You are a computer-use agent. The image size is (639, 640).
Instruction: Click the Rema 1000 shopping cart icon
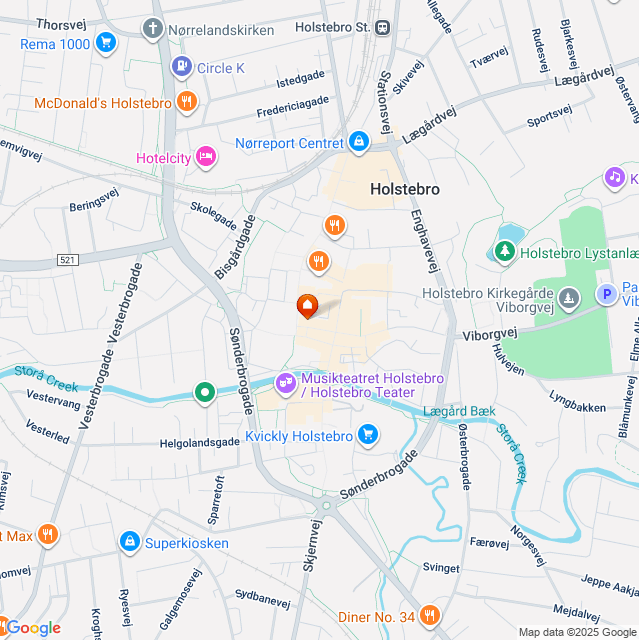pyautogui.click(x=106, y=42)
